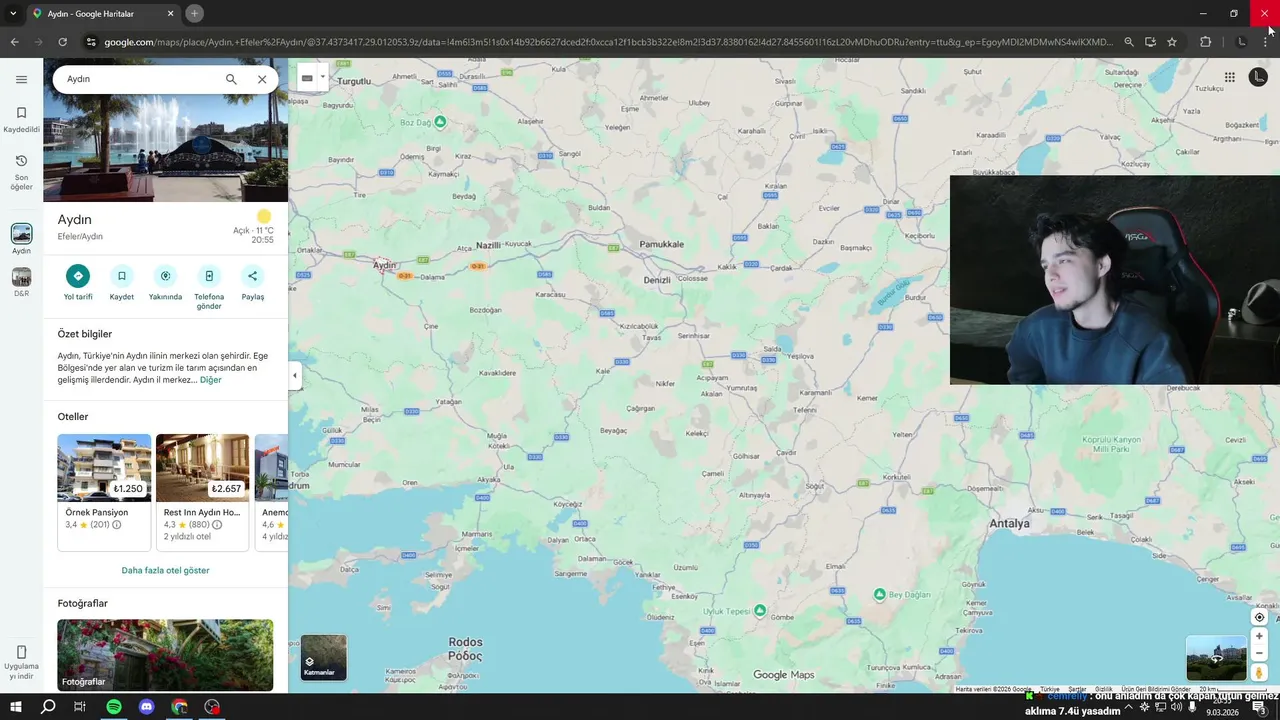Open the Fotoğraflar photo thumbnail

pos(165,655)
